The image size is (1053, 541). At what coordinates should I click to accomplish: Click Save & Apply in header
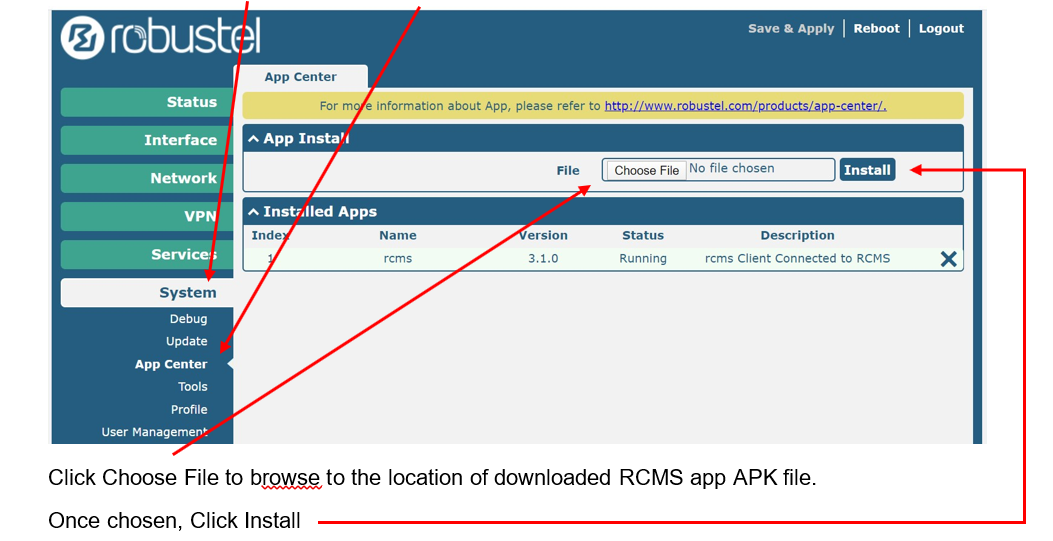coord(790,28)
